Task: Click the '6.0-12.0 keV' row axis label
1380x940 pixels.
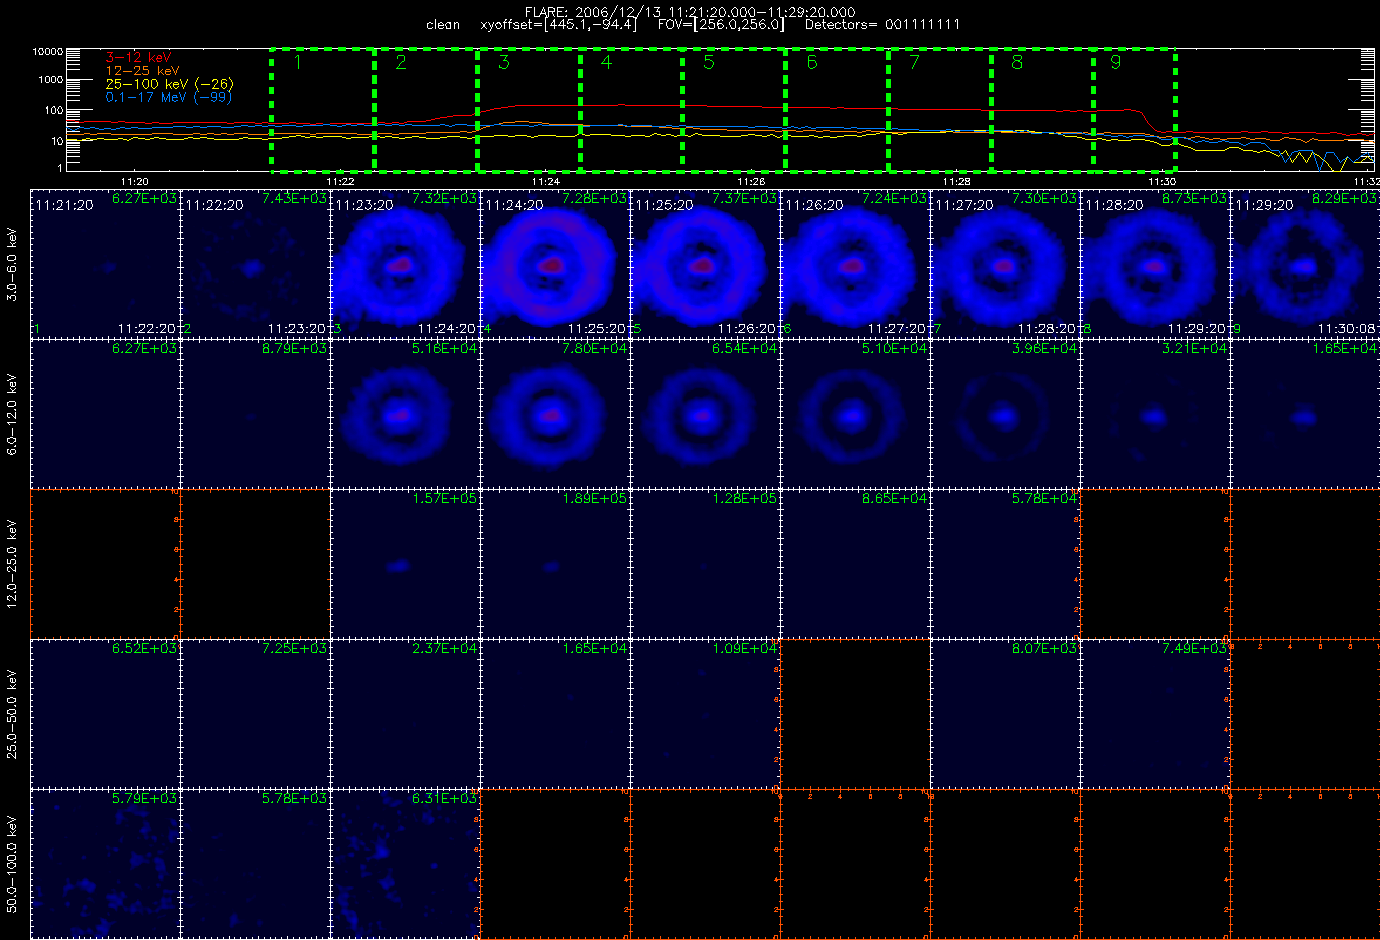Action: [12, 415]
